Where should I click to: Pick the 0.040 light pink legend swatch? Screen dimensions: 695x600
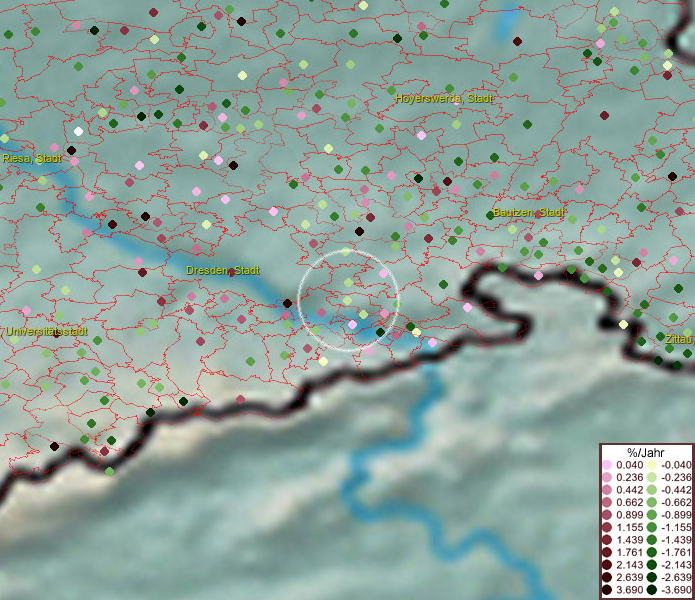click(607, 465)
